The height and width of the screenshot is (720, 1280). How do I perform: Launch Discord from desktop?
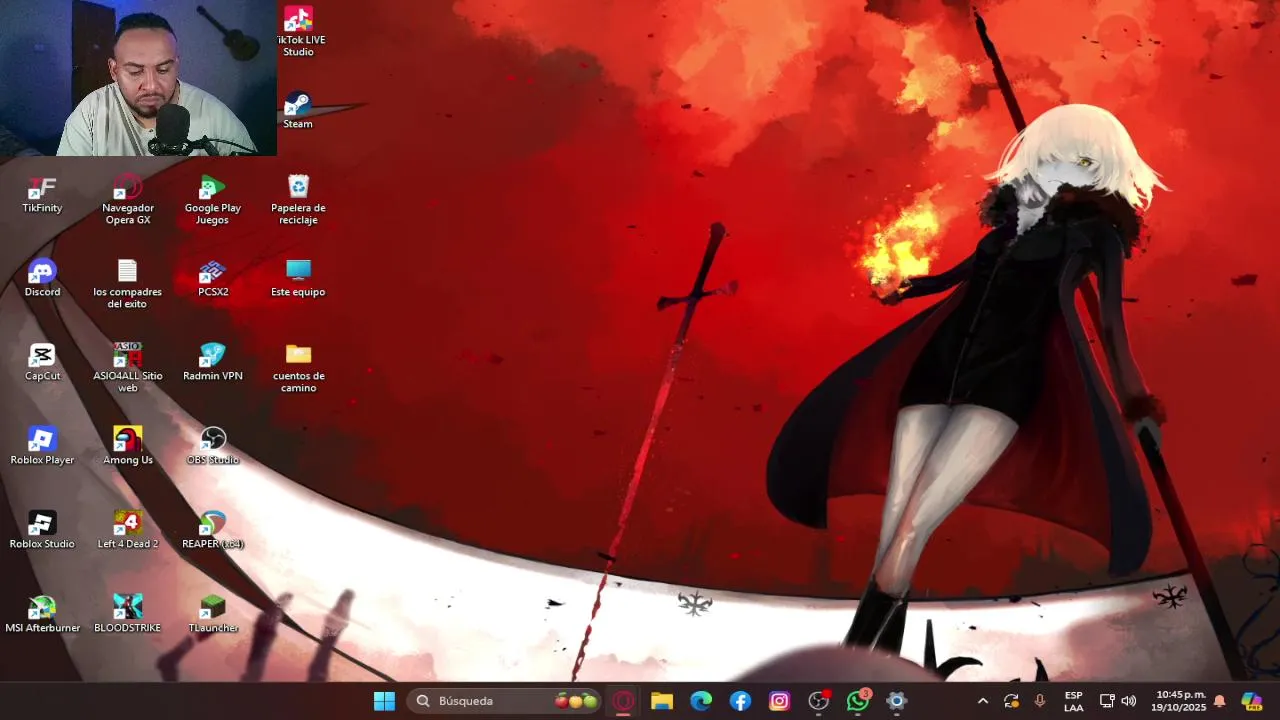(x=42, y=279)
